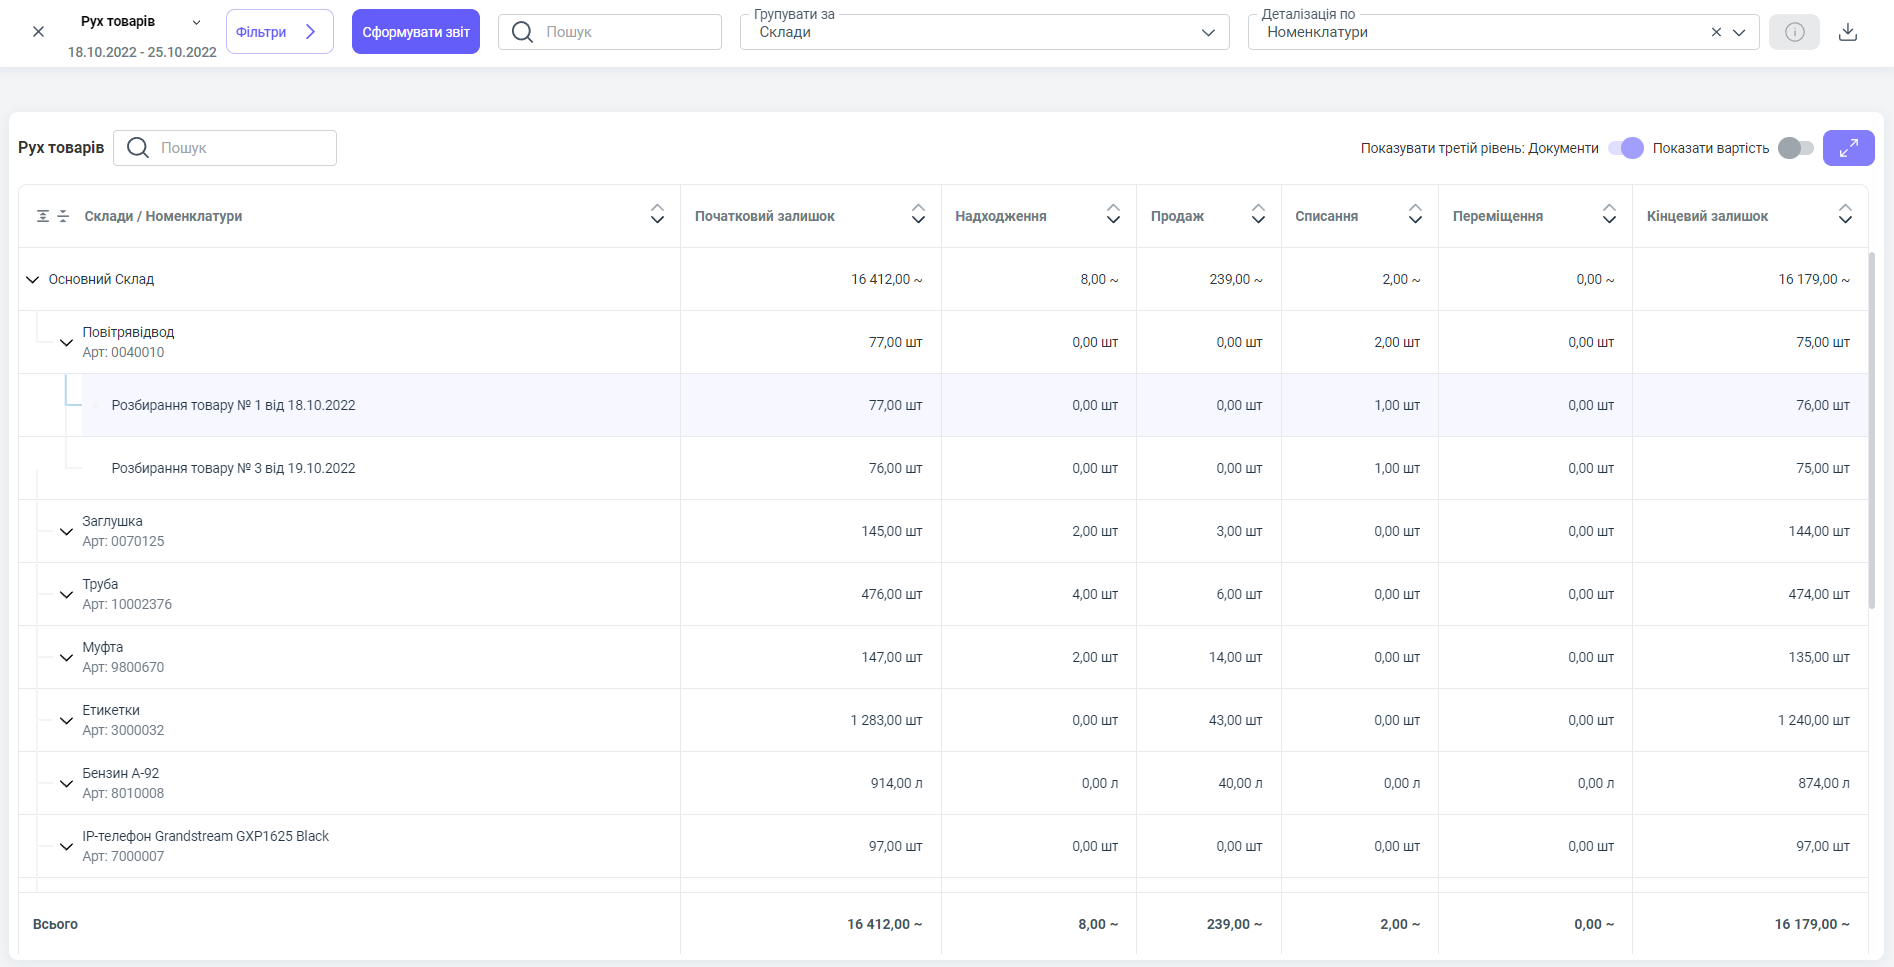The height and width of the screenshot is (967, 1894).
Task: Close the report with X icon
Action: pos(38,32)
